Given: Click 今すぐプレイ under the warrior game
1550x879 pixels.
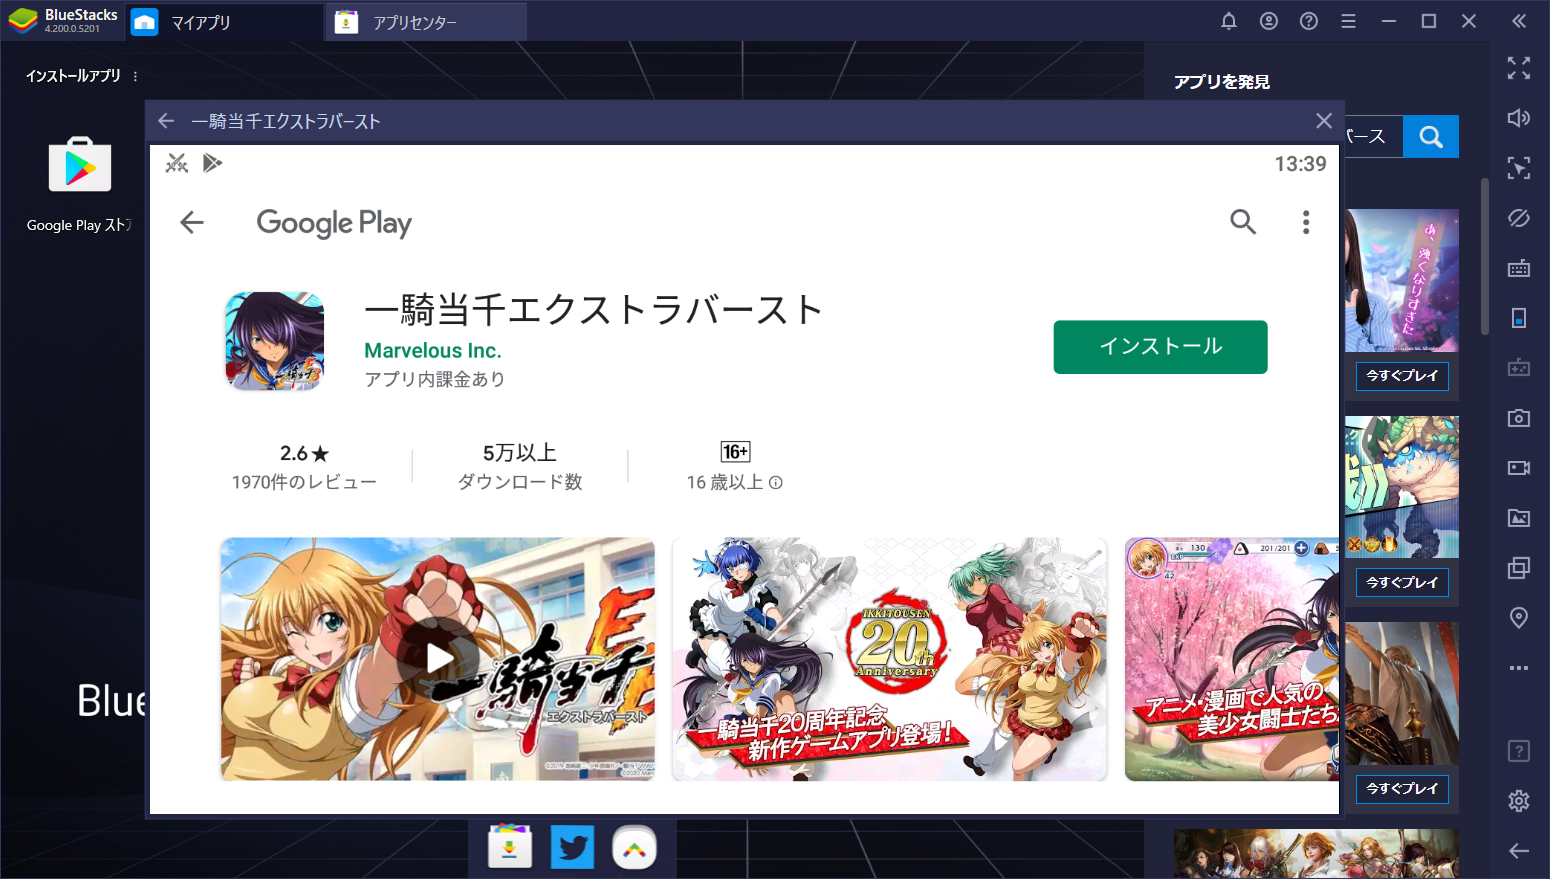Looking at the screenshot, I should pyautogui.click(x=1402, y=789).
